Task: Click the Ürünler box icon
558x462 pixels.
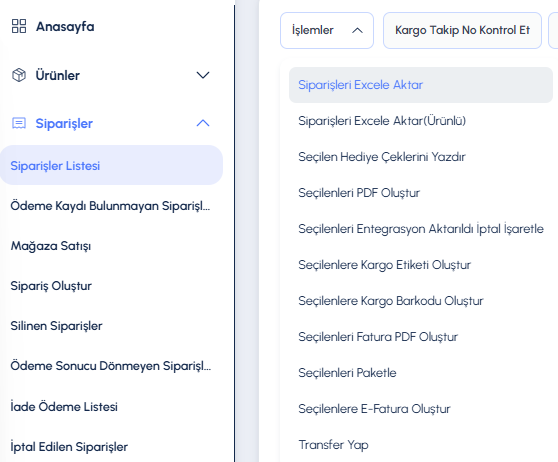Action: [19, 75]
